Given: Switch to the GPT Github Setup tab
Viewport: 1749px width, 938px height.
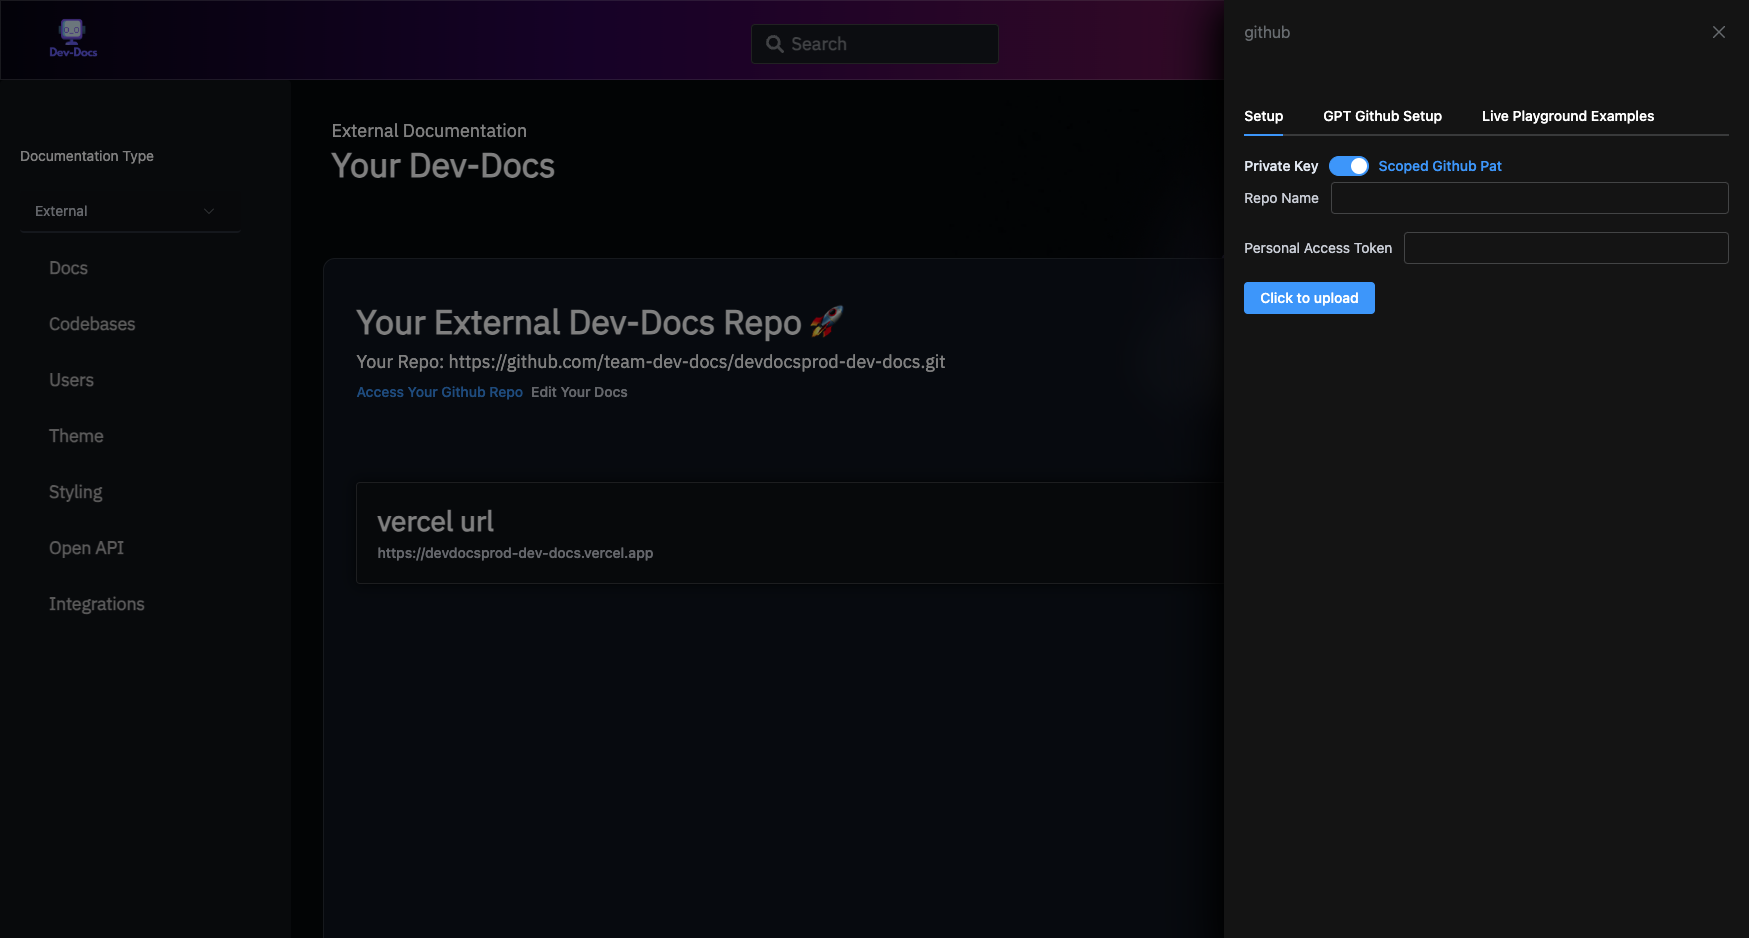Looking at the screenshot, I should (1382, 116).
